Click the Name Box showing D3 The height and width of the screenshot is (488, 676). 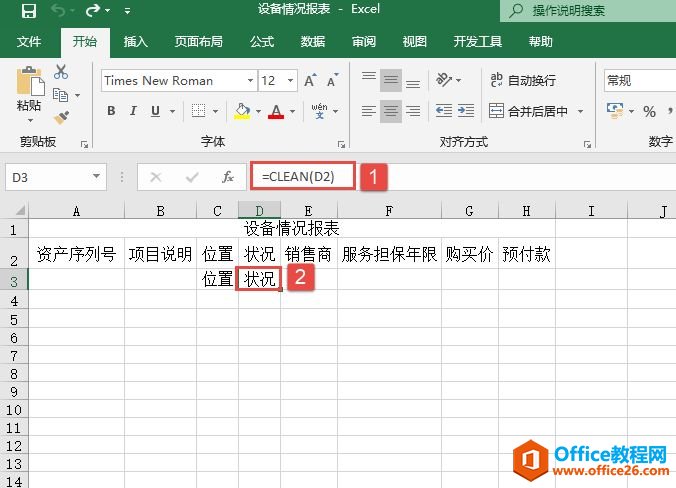[56, 177]
